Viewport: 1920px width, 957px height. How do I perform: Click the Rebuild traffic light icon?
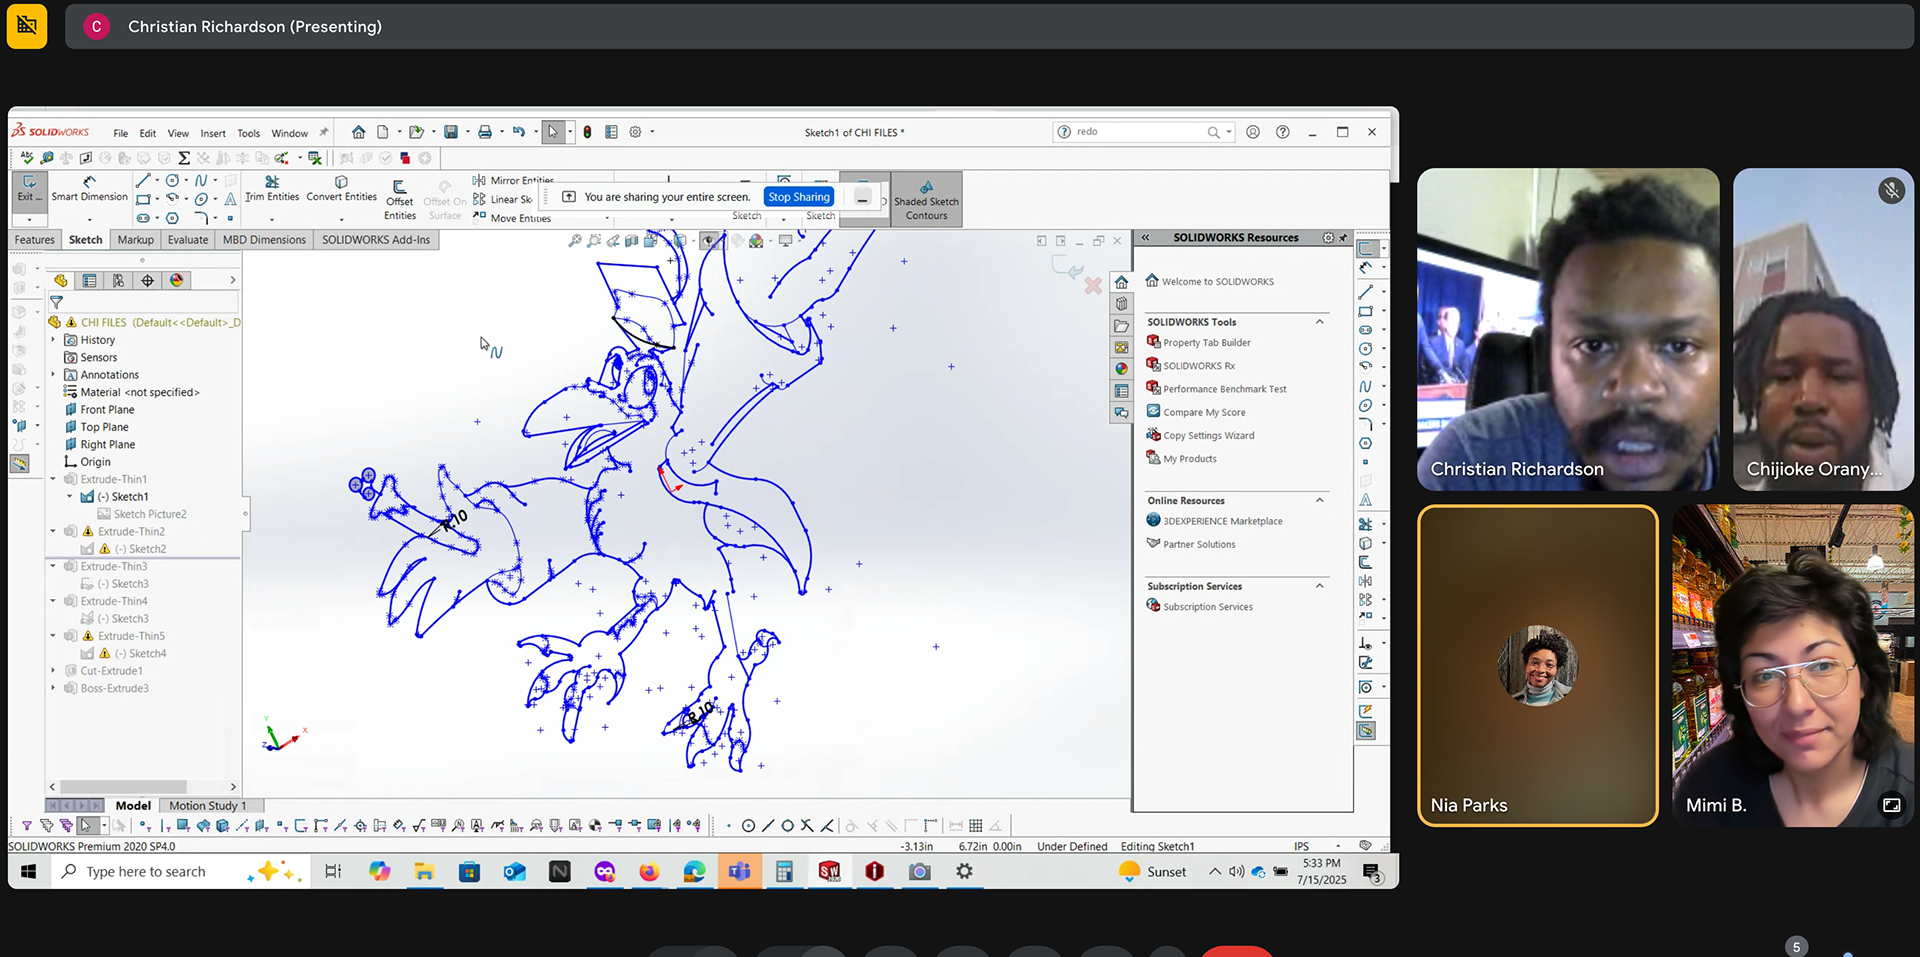(587, 132)
